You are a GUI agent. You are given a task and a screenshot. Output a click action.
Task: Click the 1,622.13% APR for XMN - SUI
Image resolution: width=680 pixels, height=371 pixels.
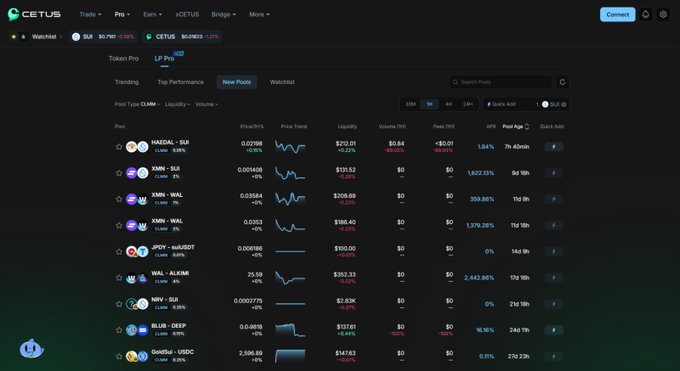click(481, 173)
